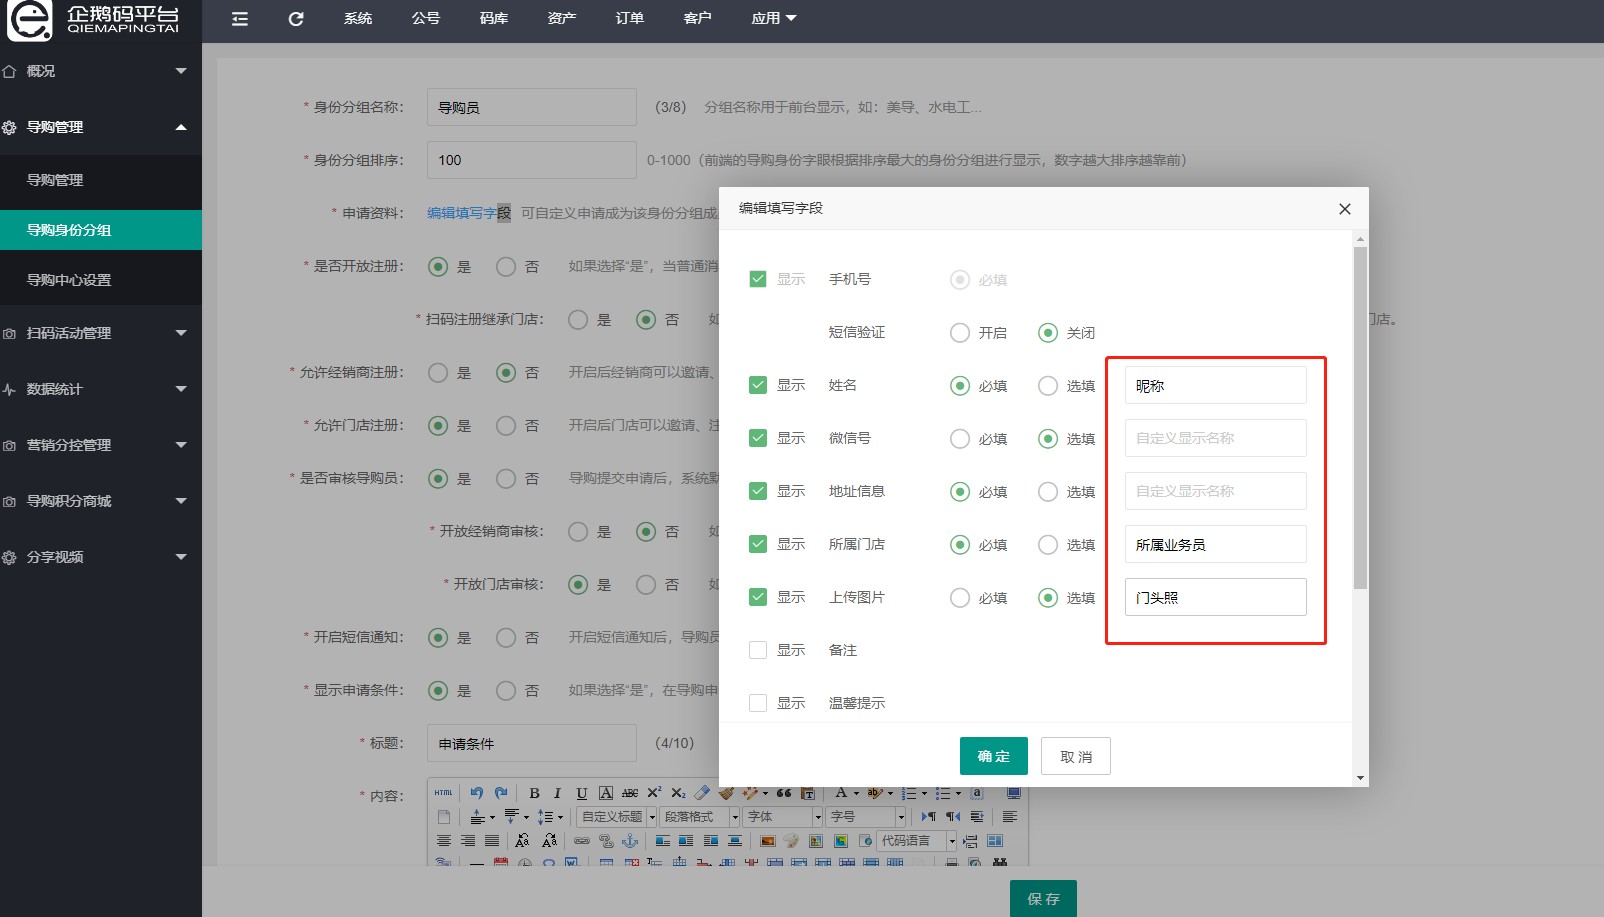Select 开启 radio for 短信验证
This screenshot has height=917, width=1604.
[960, 333]
